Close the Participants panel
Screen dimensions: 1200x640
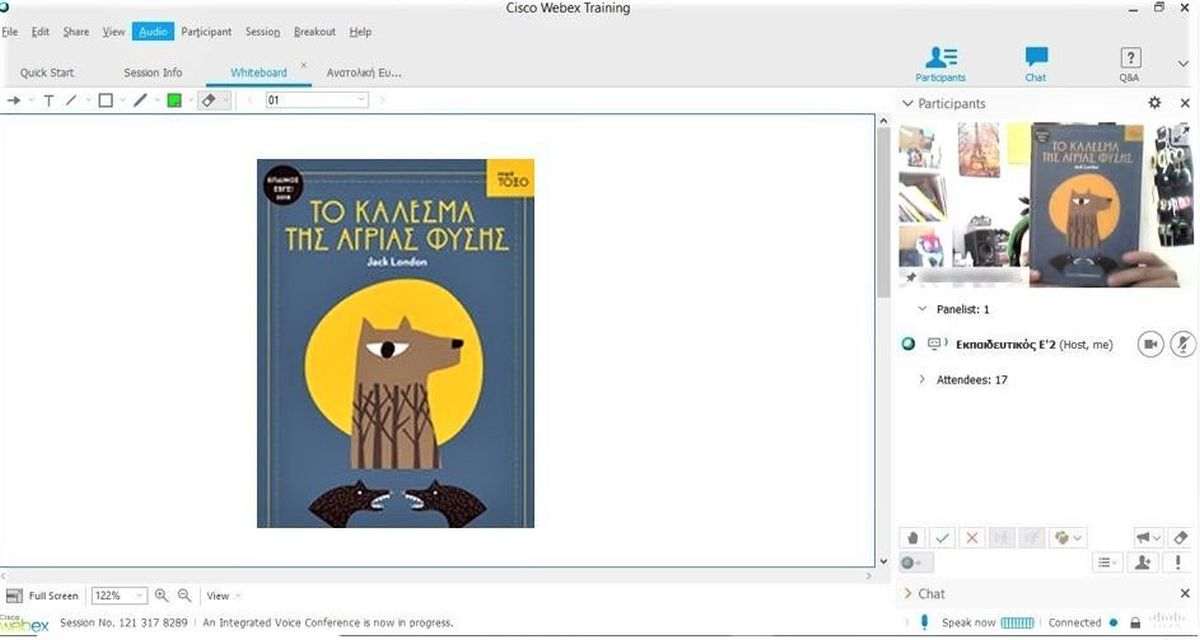(1183, 103)
